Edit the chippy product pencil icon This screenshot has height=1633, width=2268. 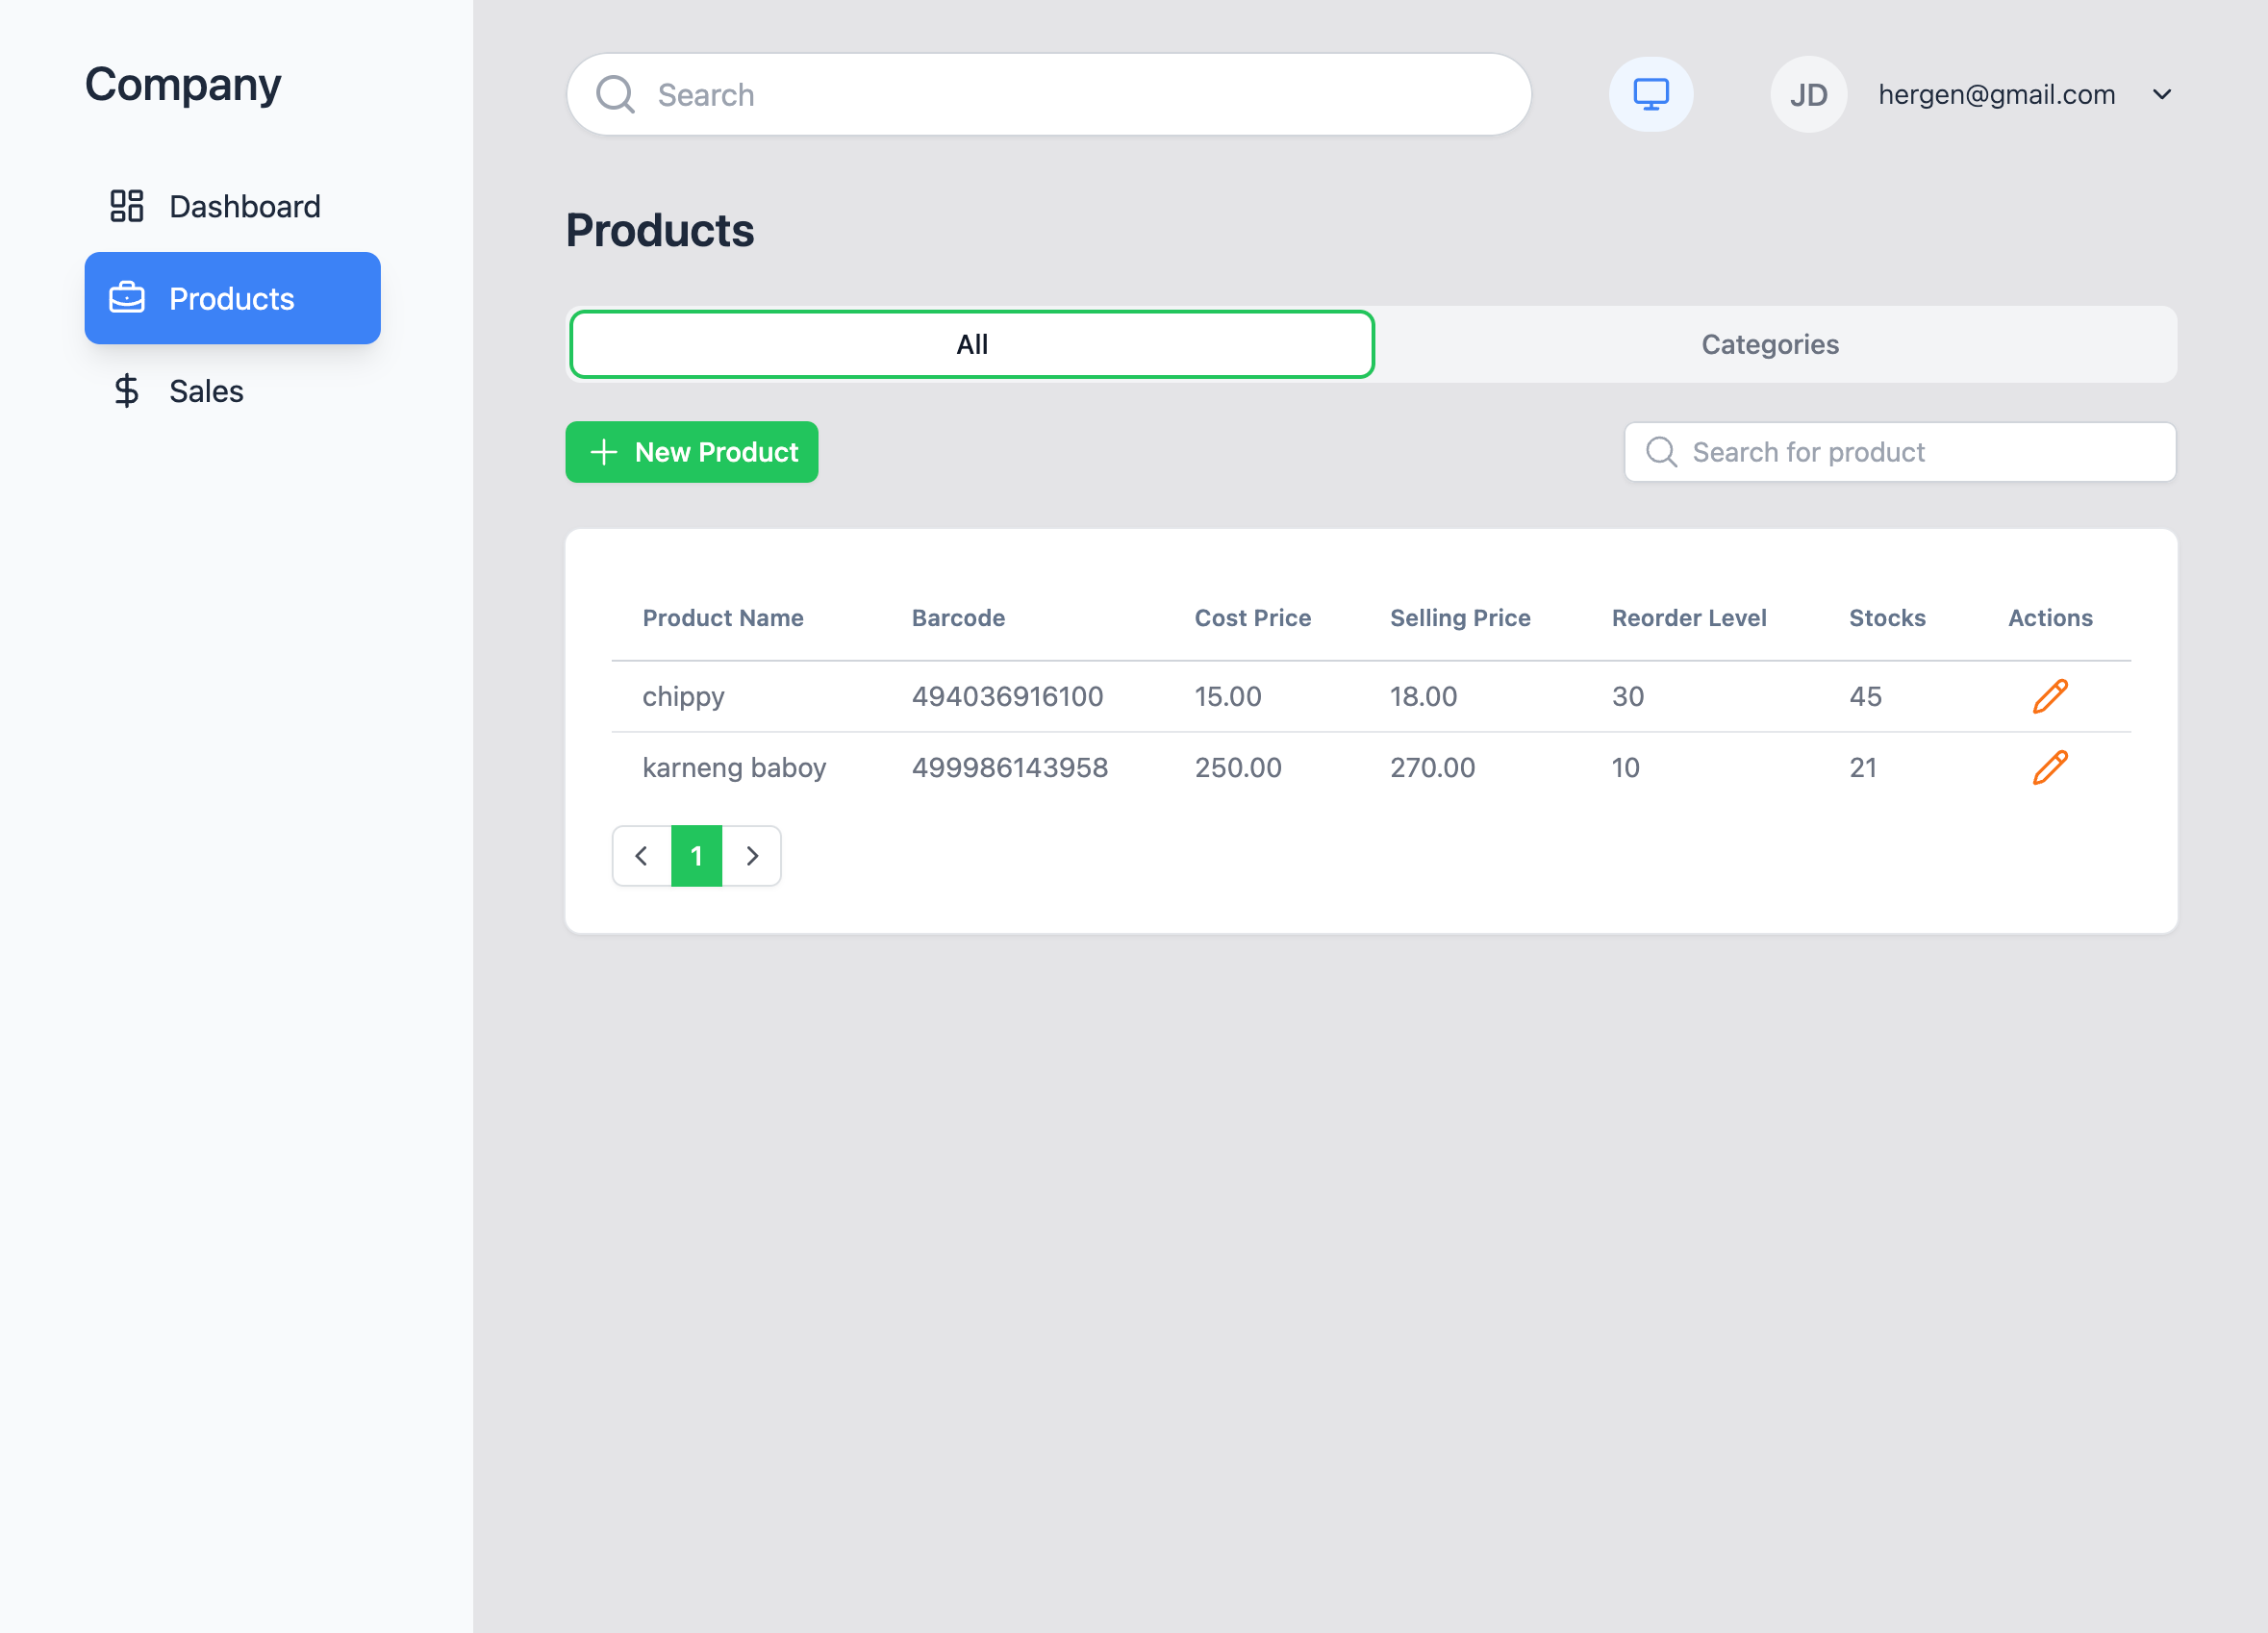point(2050,696)
